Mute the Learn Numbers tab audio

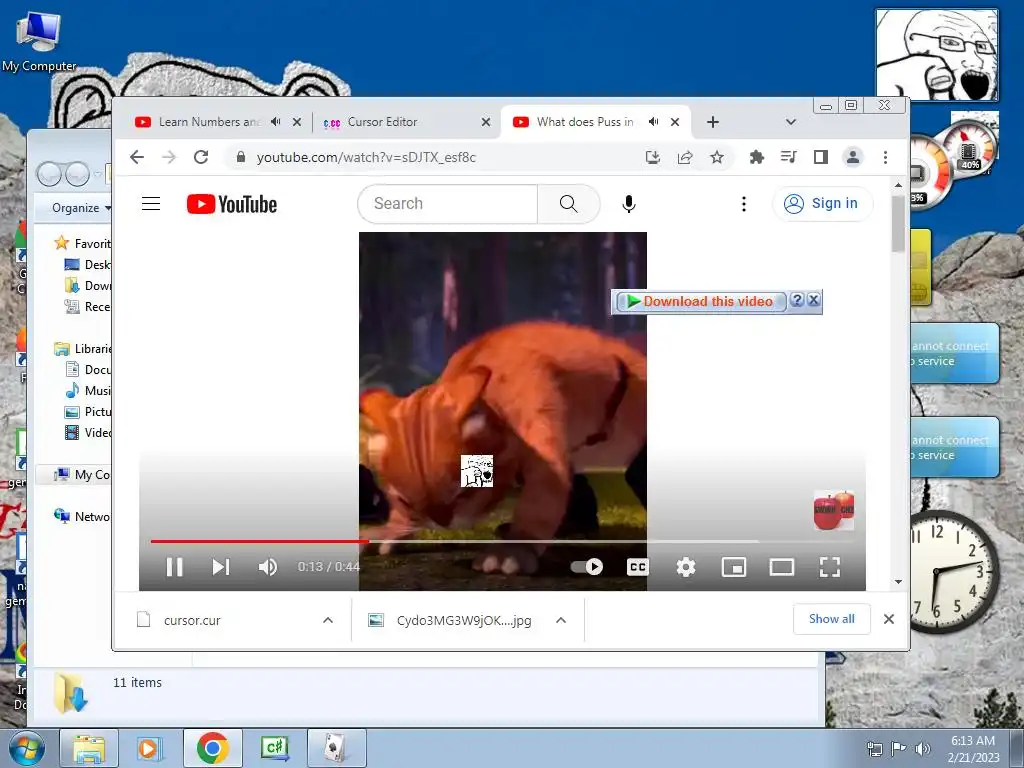[x=276, y=122]
